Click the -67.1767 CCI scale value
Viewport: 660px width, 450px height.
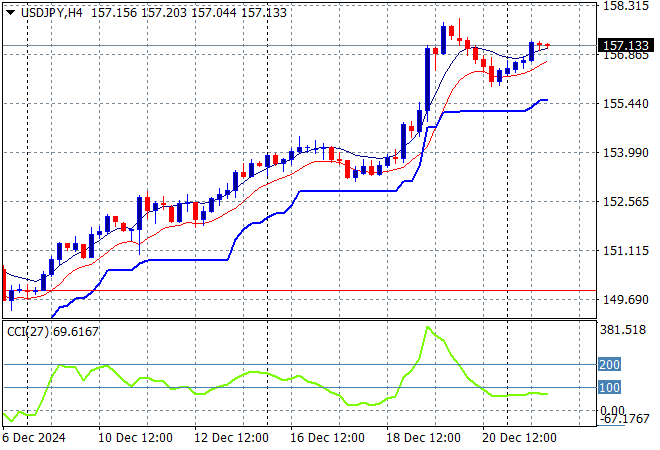click(625, 419)
